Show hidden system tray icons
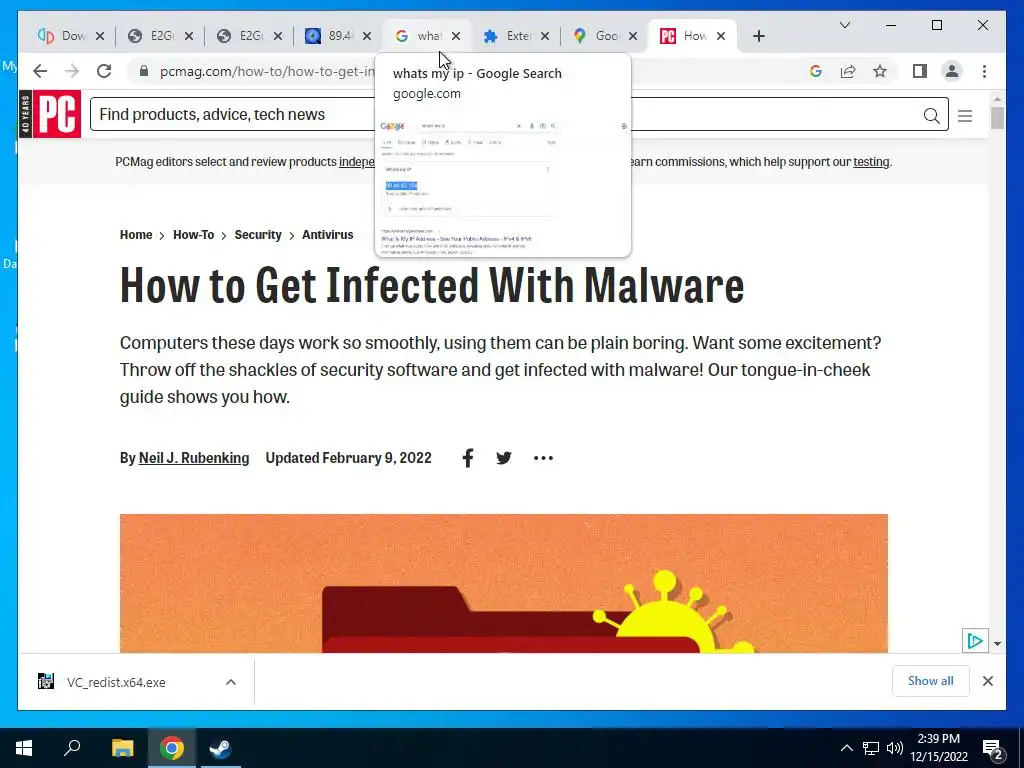This screenshot has width=1024, height=768. pyautogui.click(x=846, y=748)
